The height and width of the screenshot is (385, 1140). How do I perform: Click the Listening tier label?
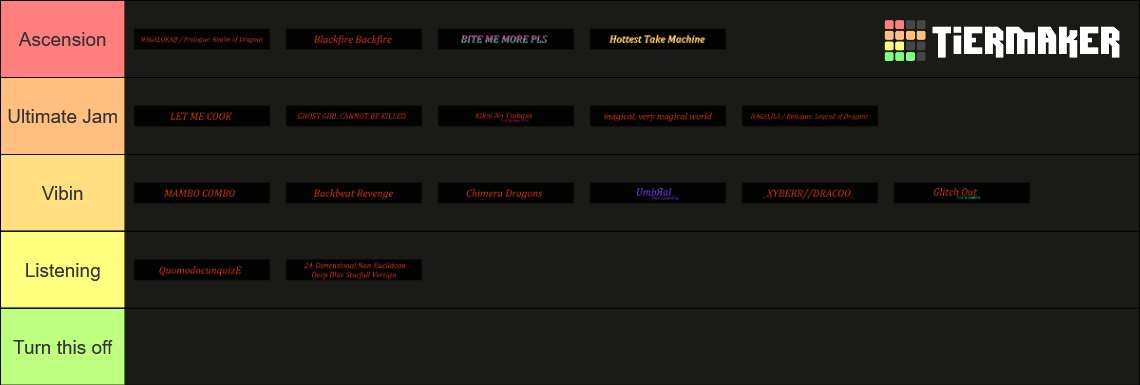pyautogui.click(x=63, y=270)
